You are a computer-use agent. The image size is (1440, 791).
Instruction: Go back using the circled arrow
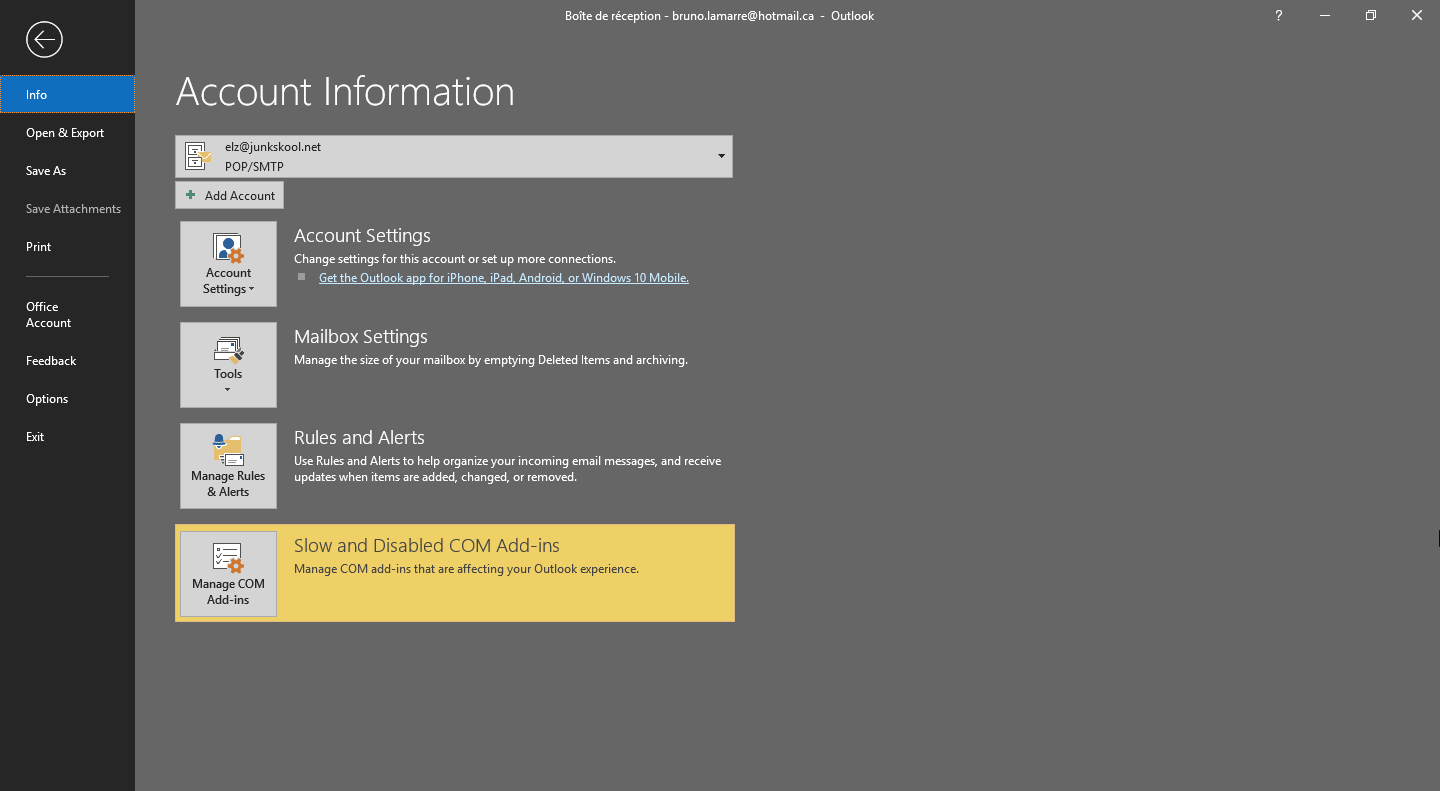(x=45, y=40)
